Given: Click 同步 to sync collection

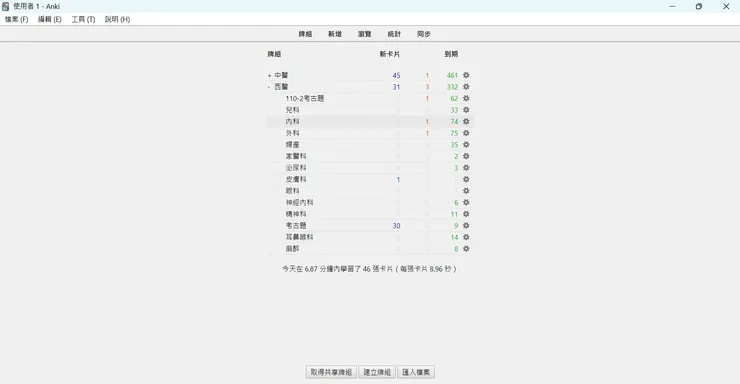Looking at the screenshot, I should coord(424,34).
